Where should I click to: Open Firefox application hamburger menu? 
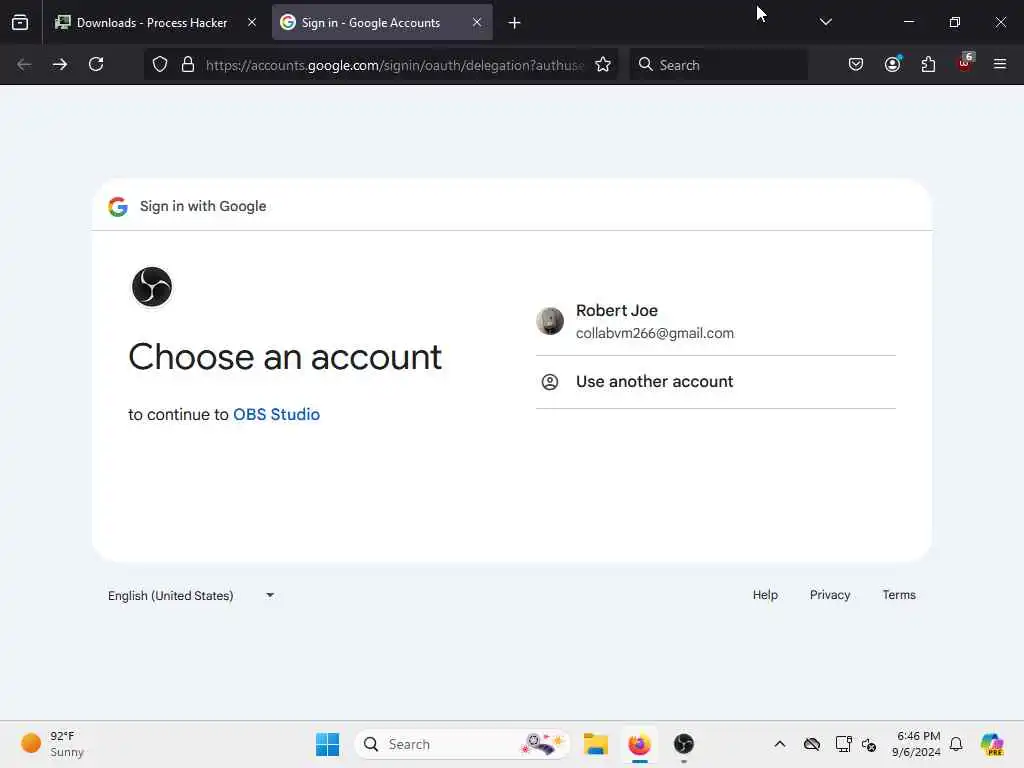click(1000, 64)
